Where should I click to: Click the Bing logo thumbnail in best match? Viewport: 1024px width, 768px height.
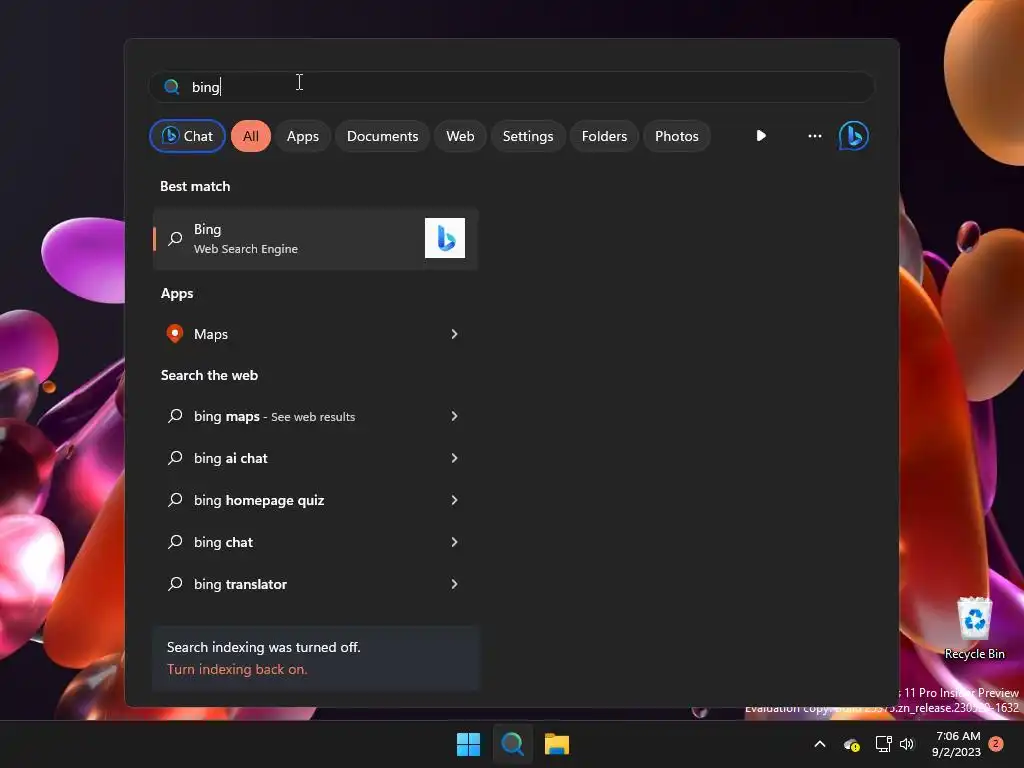pyautogui.click(x=445, y=238)
